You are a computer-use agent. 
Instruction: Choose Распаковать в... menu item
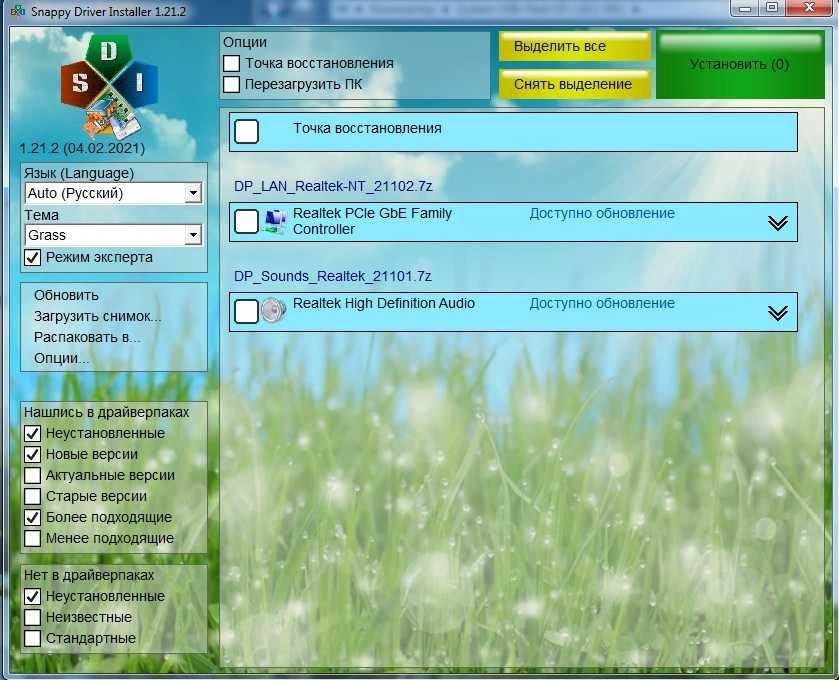pos(87,338)
